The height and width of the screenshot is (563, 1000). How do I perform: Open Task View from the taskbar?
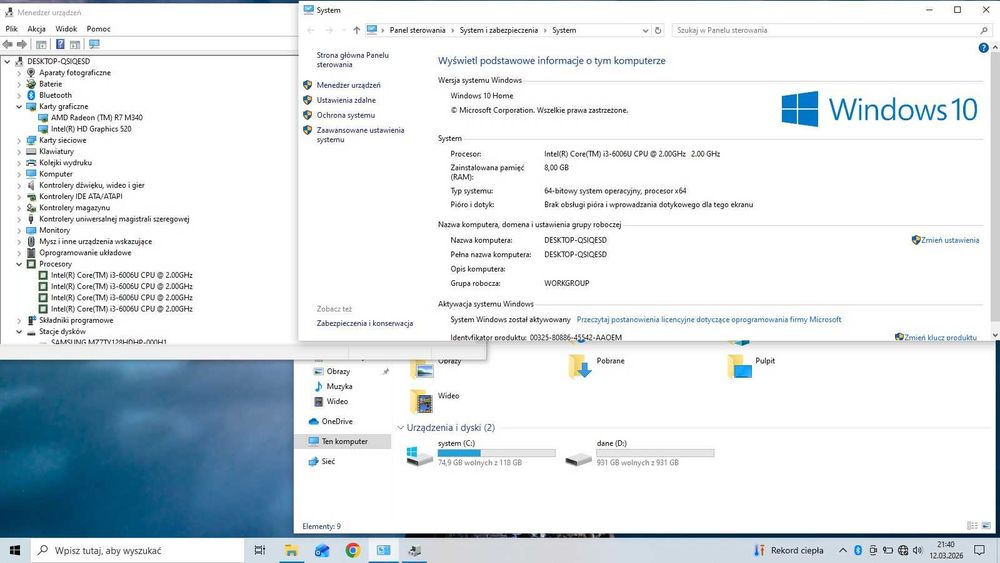point(260,550)
